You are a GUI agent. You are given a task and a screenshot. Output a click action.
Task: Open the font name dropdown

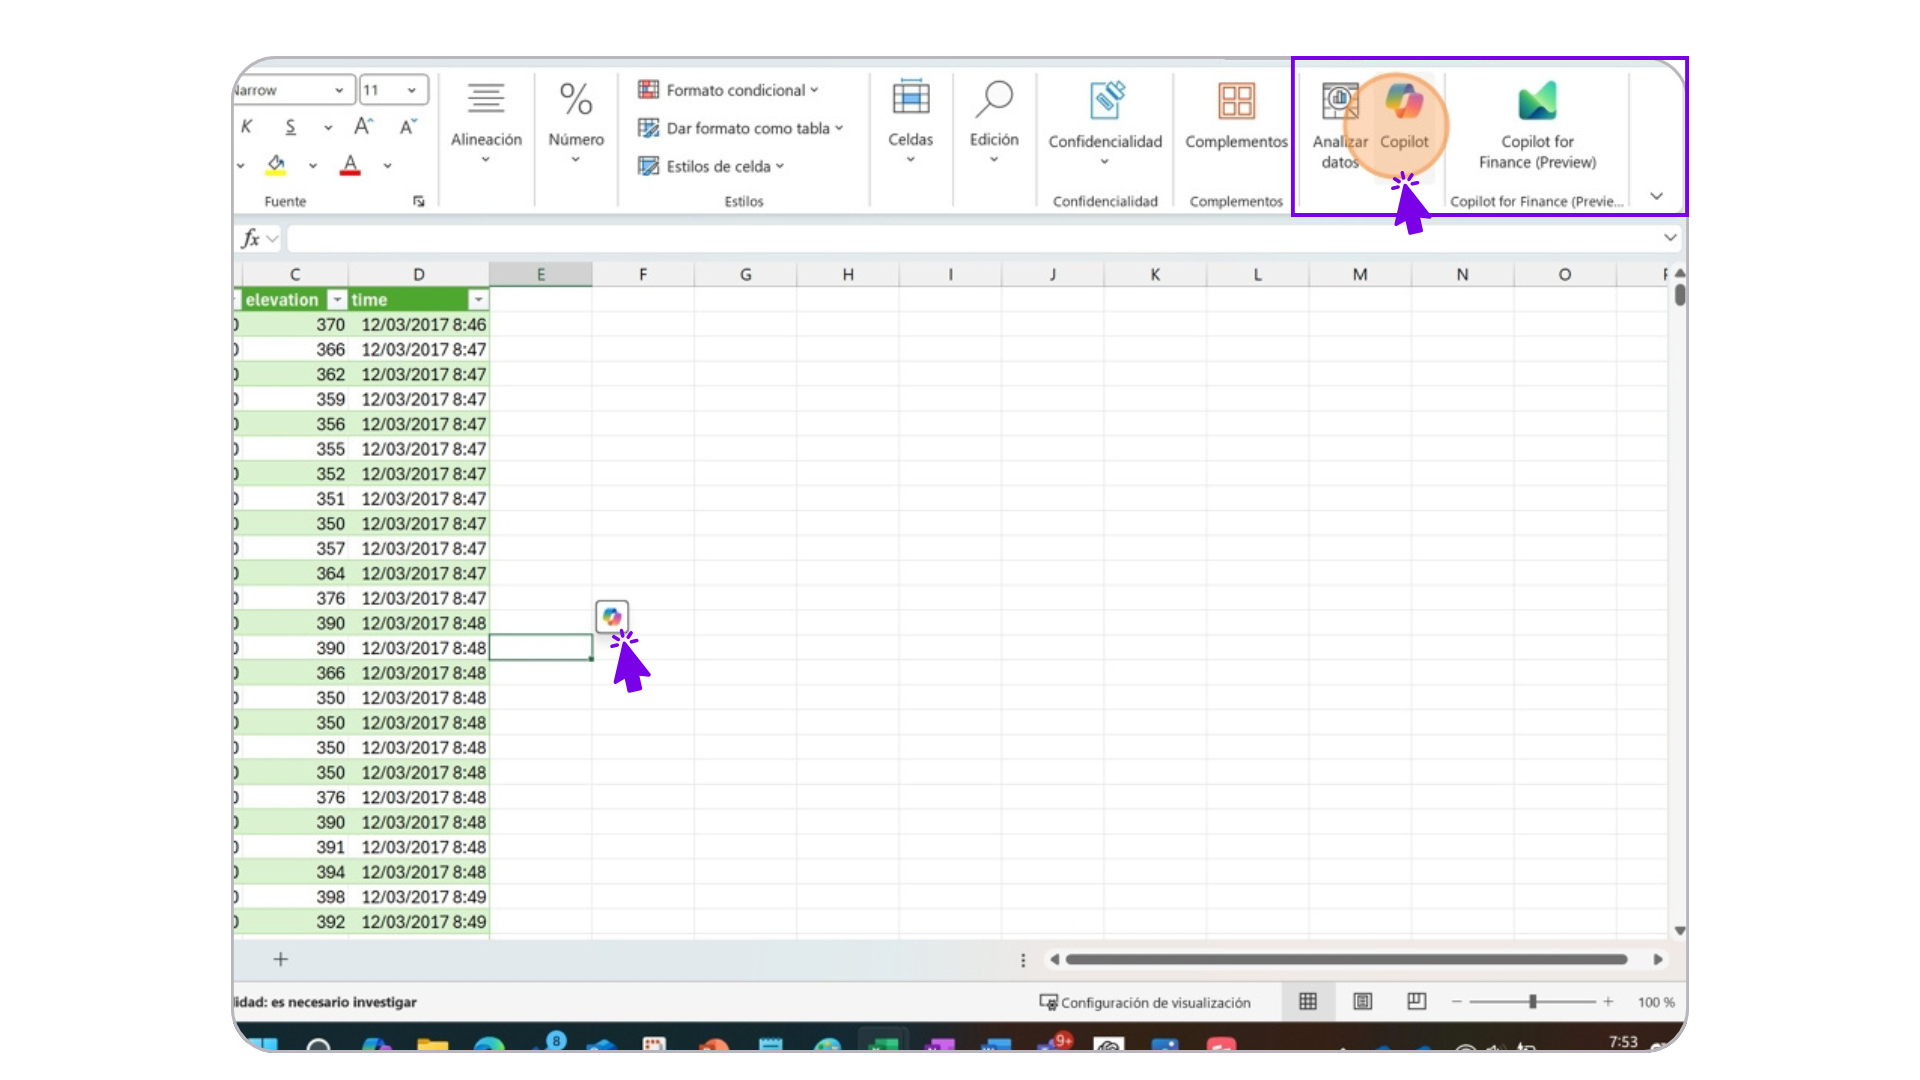[339, 90]
